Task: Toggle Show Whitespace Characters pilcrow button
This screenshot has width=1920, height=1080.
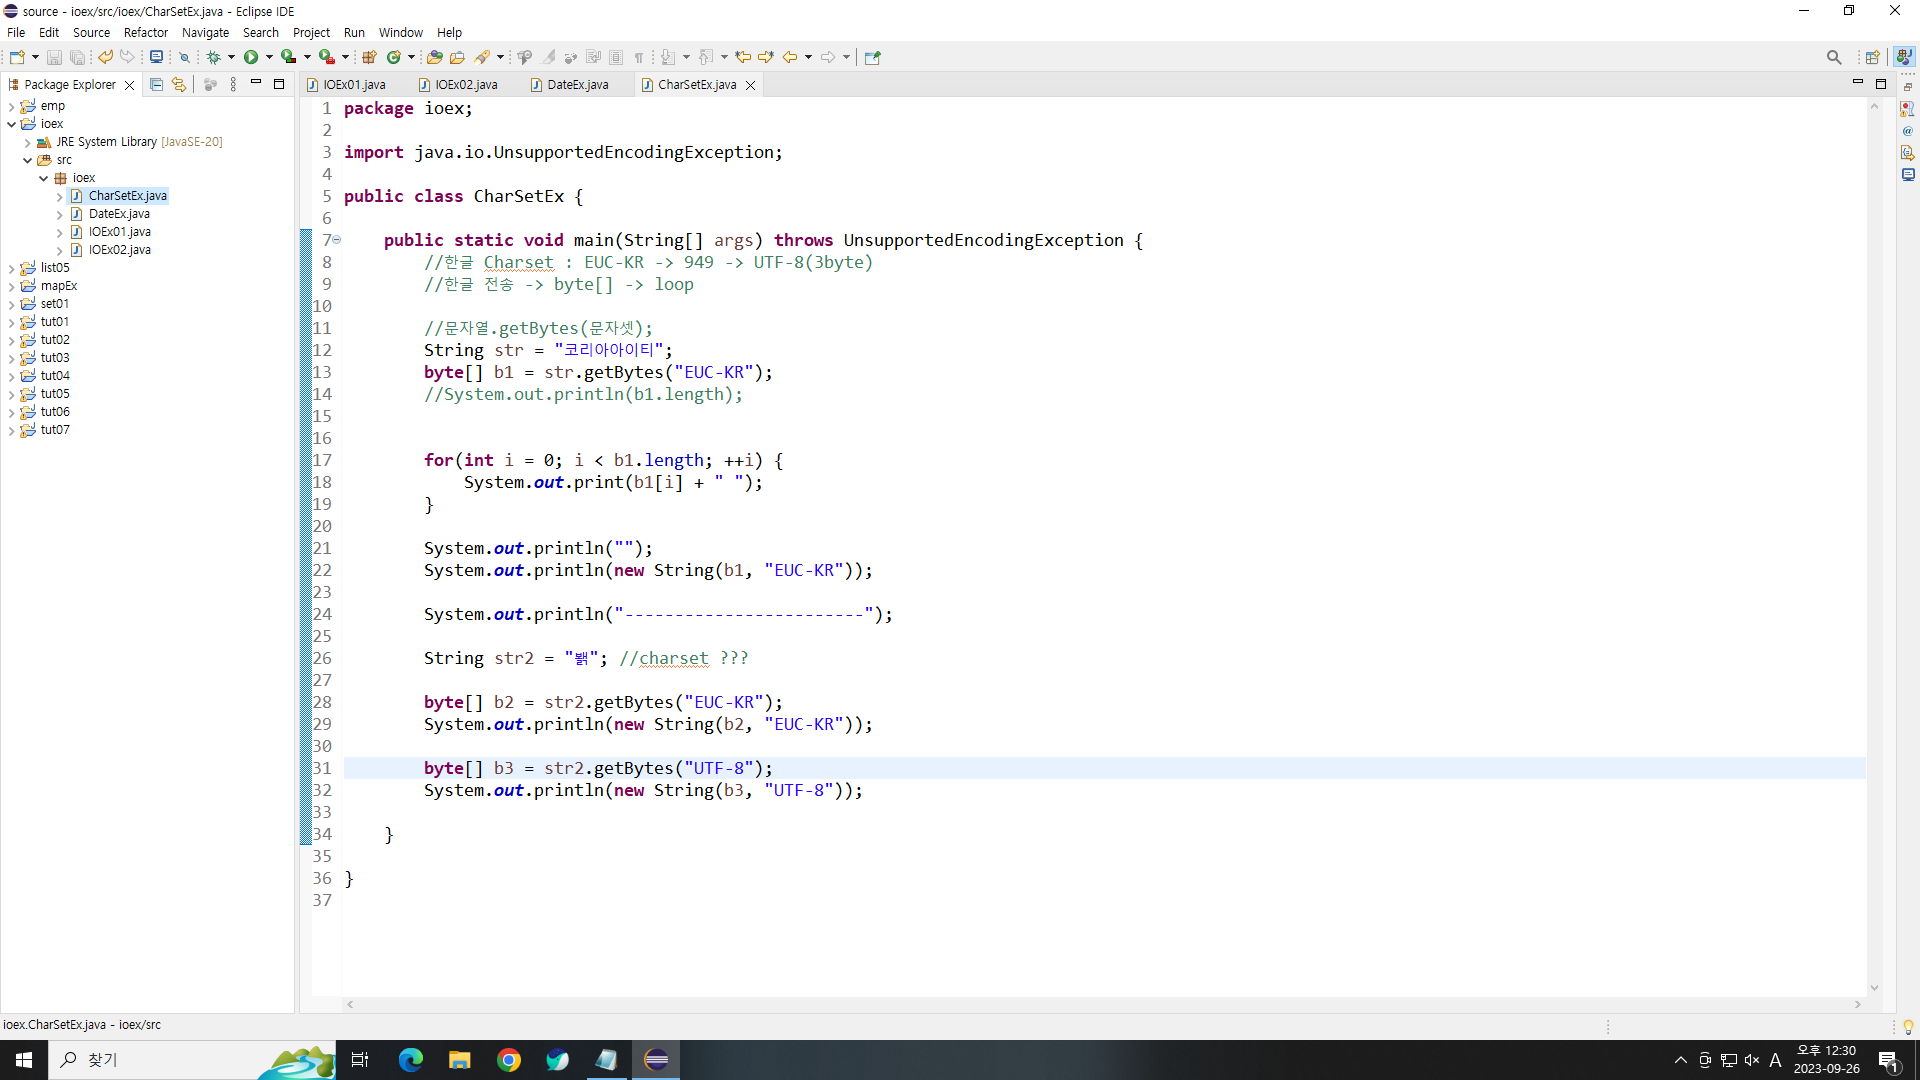Action: click(639, 57)
